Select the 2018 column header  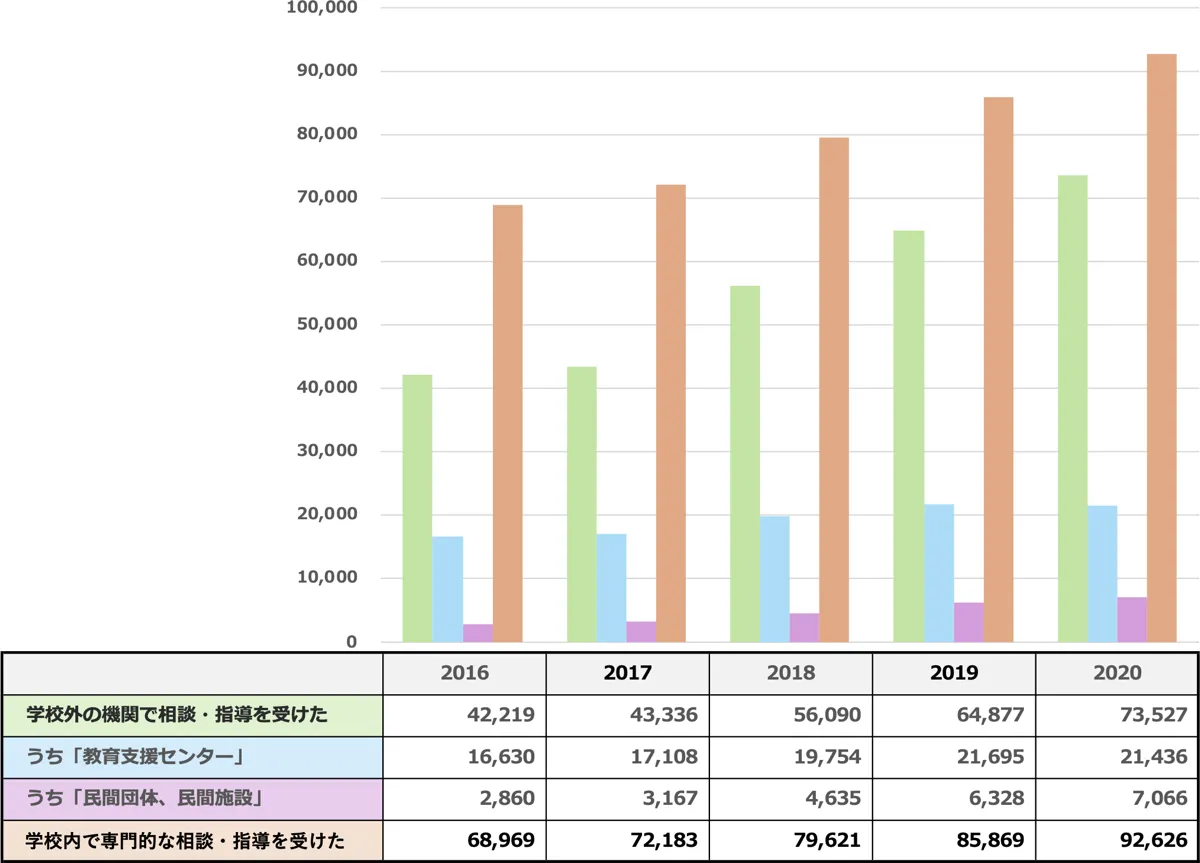(x=791, y=674)
